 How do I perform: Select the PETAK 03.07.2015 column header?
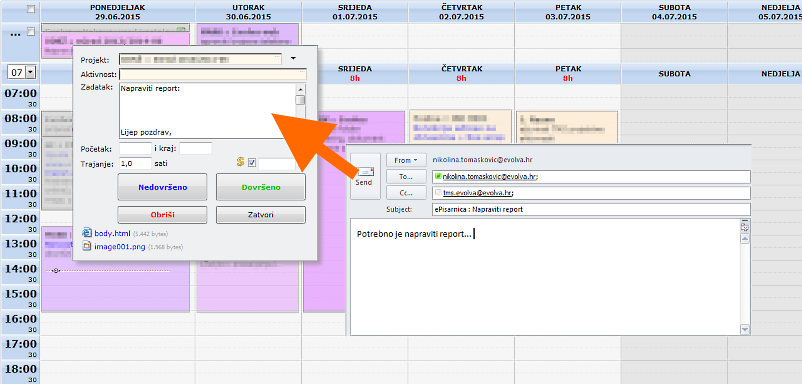tap(568, 12)
